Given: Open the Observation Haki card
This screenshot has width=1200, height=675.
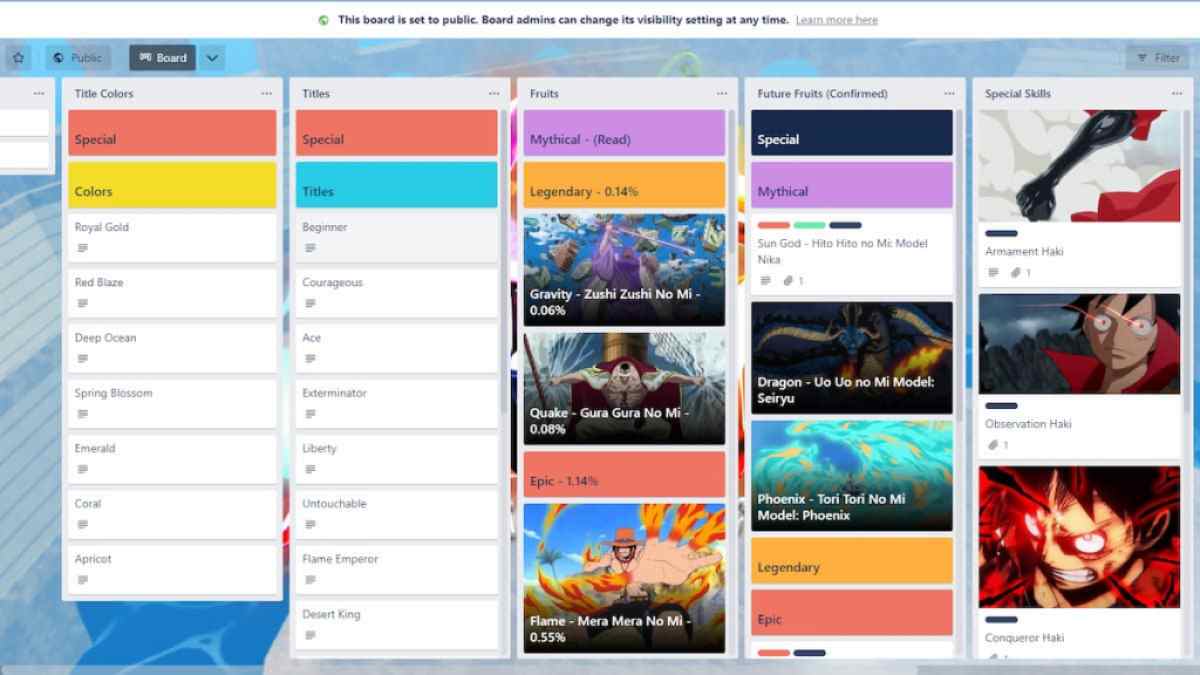Looking at the screenshot, I should click(1079, 375).
